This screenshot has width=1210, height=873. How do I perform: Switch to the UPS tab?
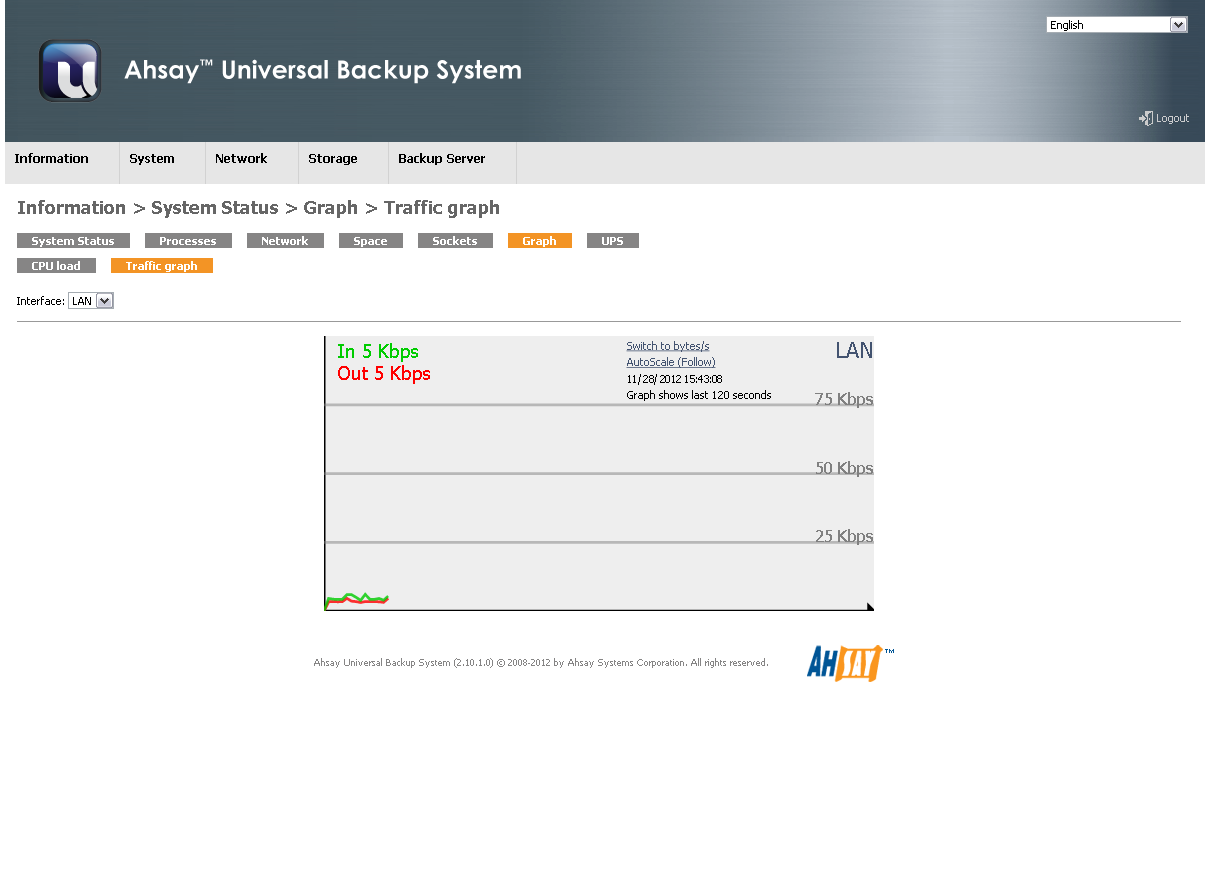612,241
